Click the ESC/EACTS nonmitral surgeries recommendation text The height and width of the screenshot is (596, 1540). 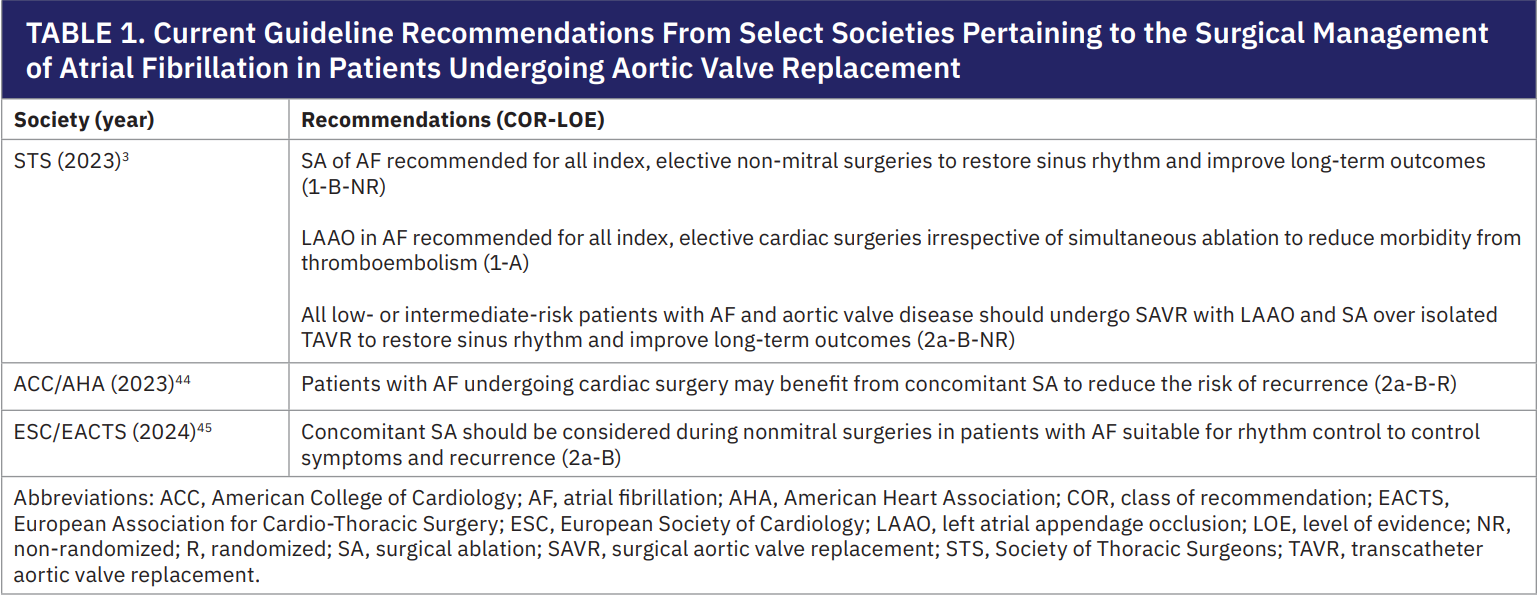tap(890, 433)
